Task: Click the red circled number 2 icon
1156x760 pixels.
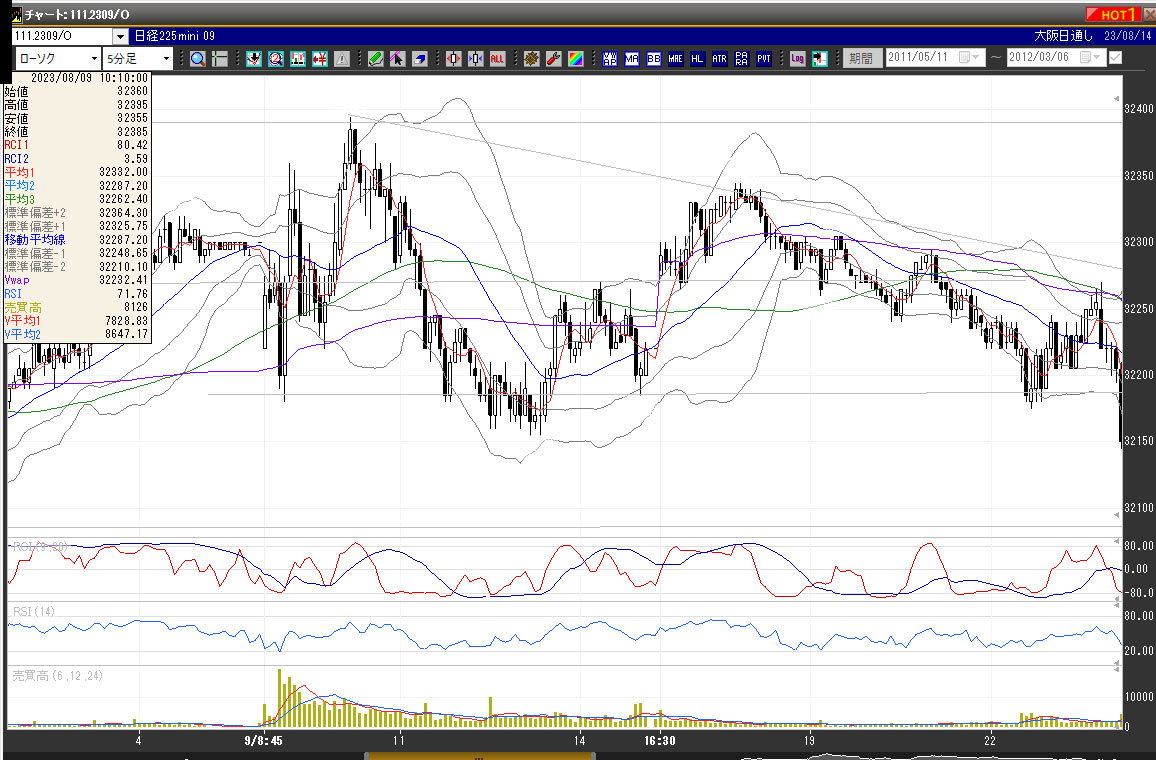Action: pos(276,59)
